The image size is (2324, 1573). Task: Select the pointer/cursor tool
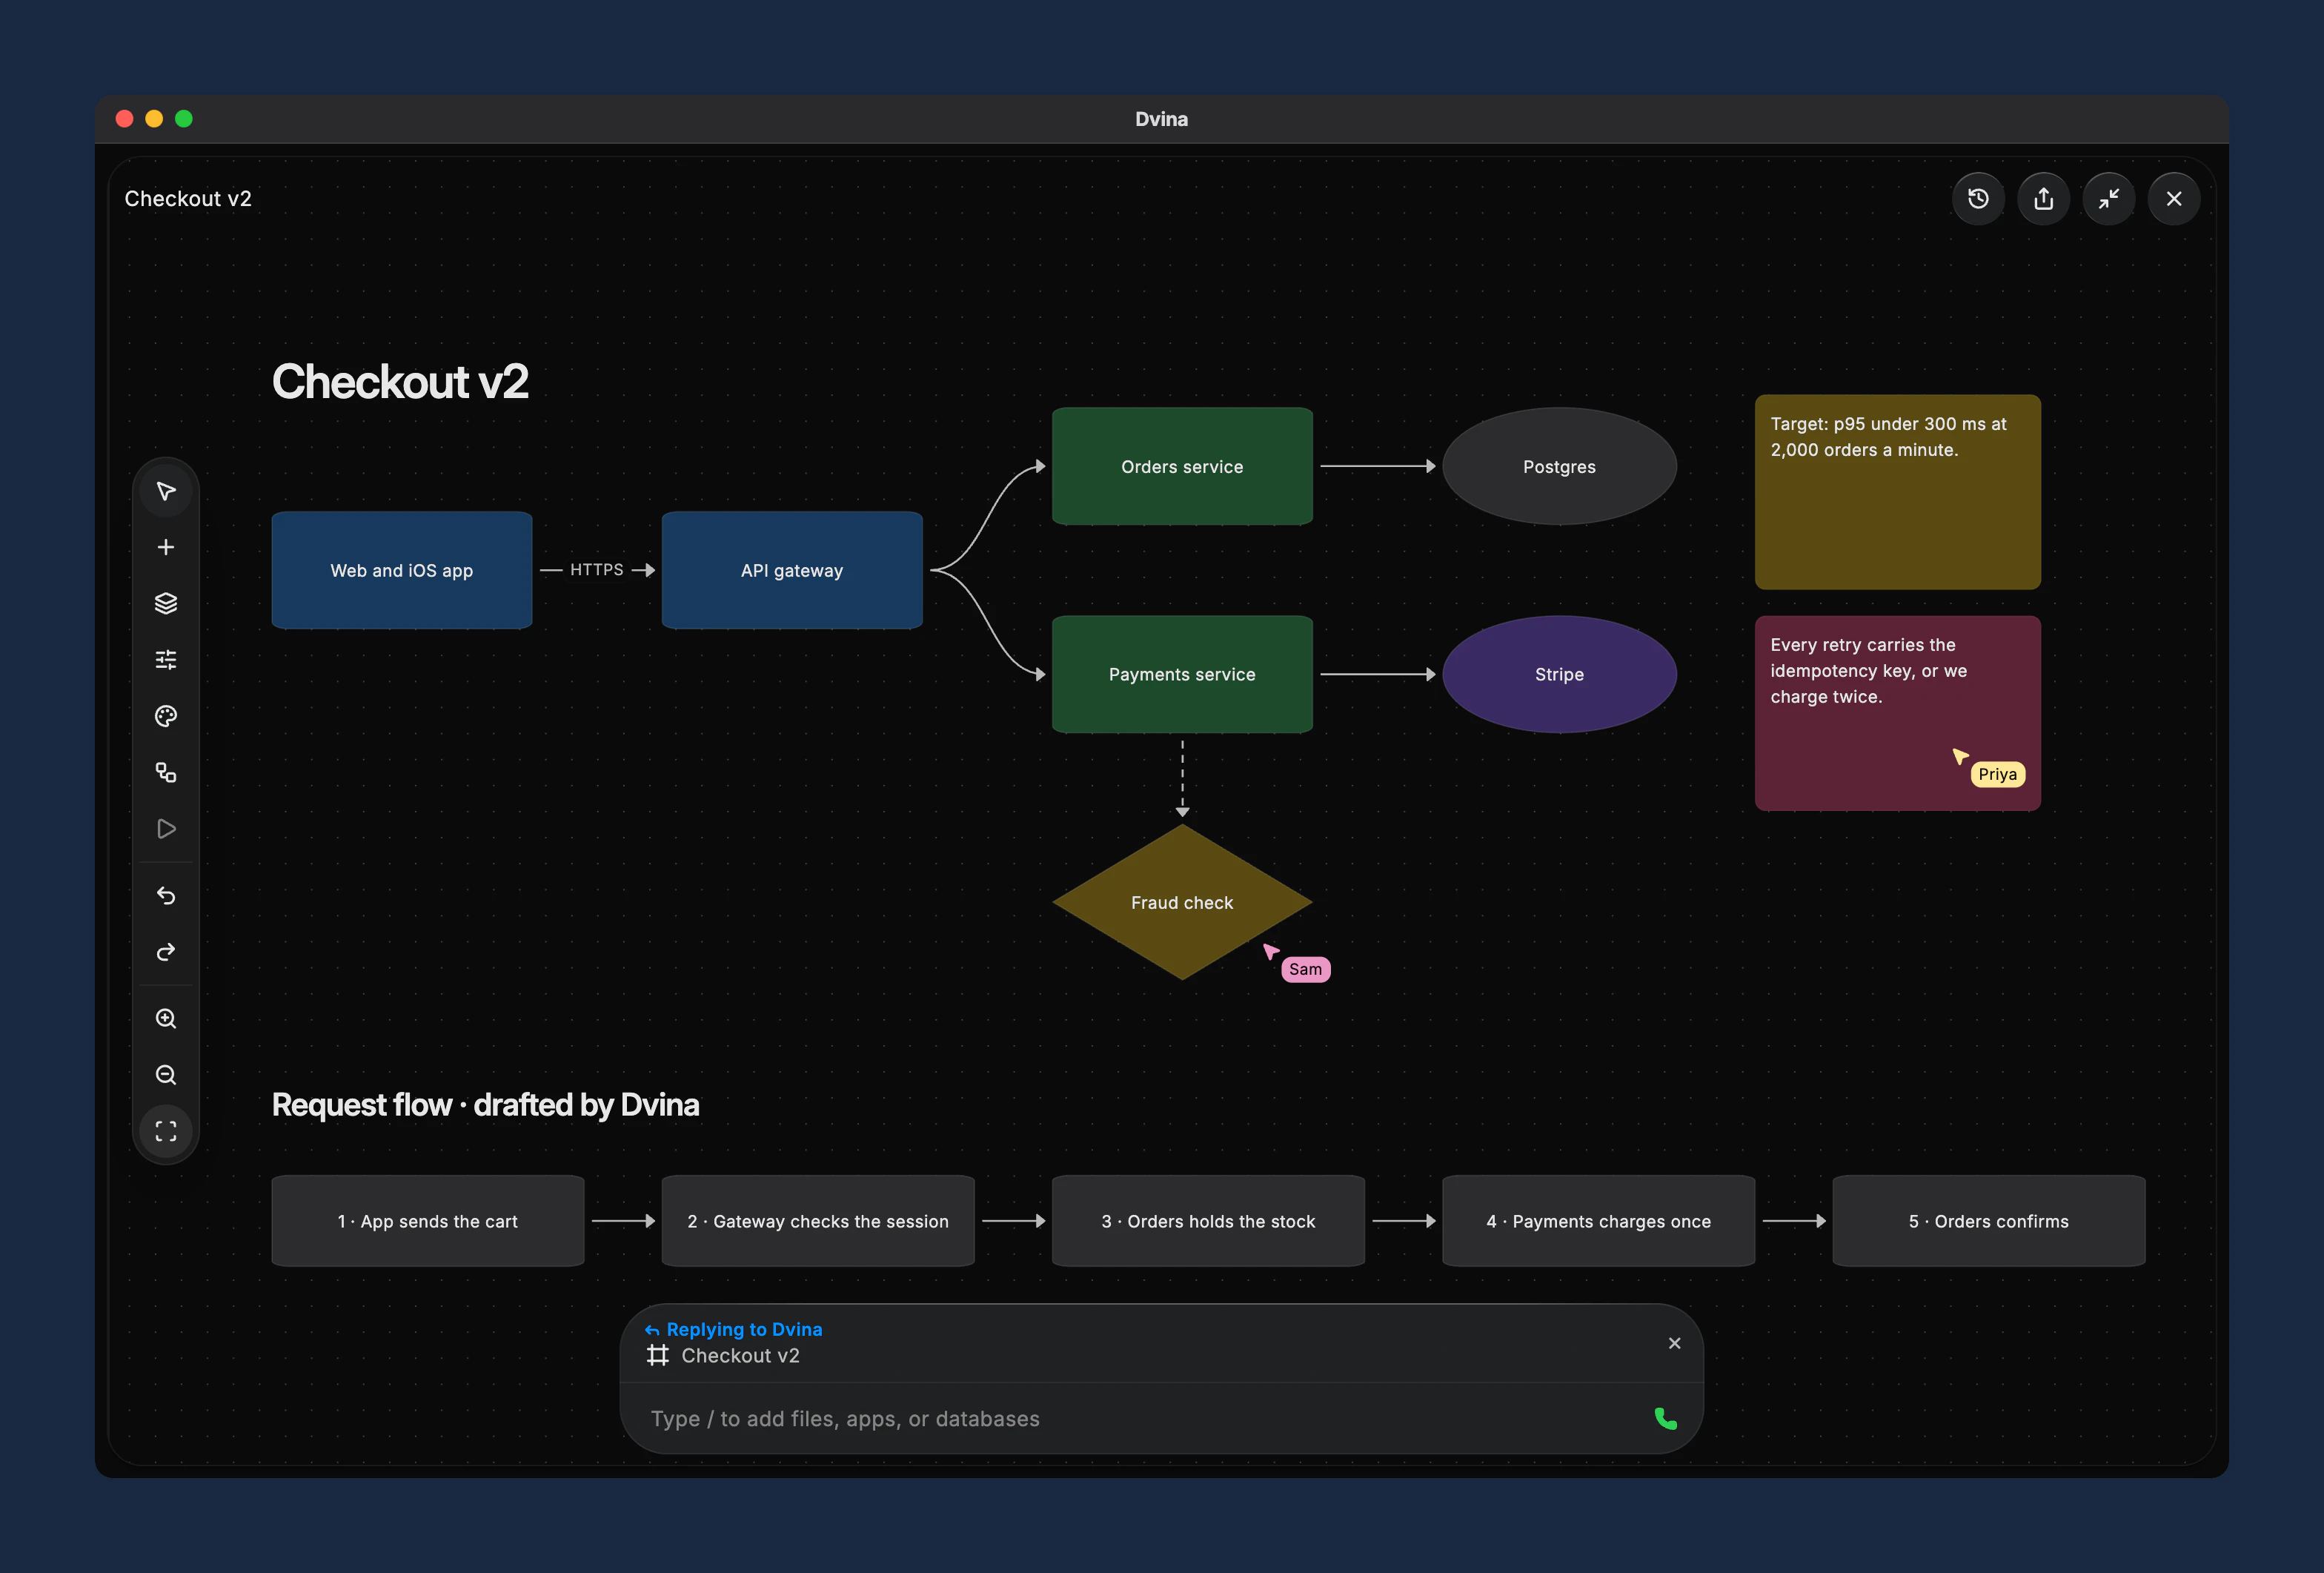[166, 491]
